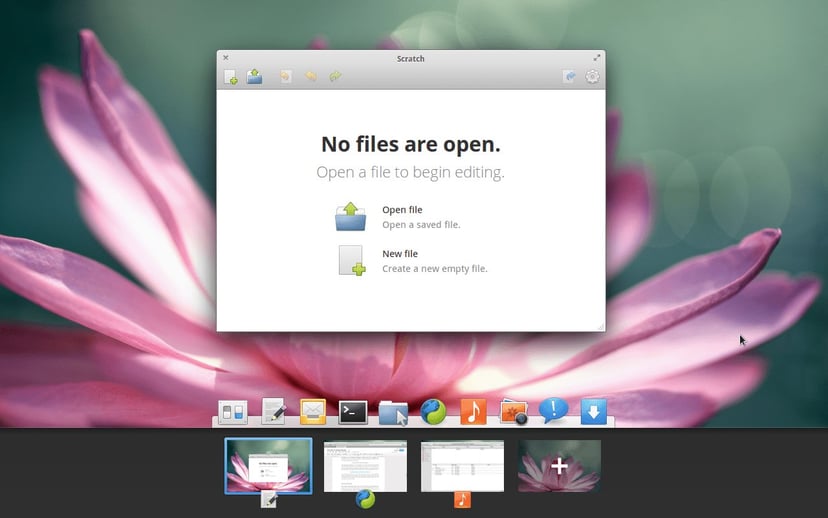This screenshot has width=828, height=518.
Task: Choose the Open file option in welcome screen
Action: [399, 216]
